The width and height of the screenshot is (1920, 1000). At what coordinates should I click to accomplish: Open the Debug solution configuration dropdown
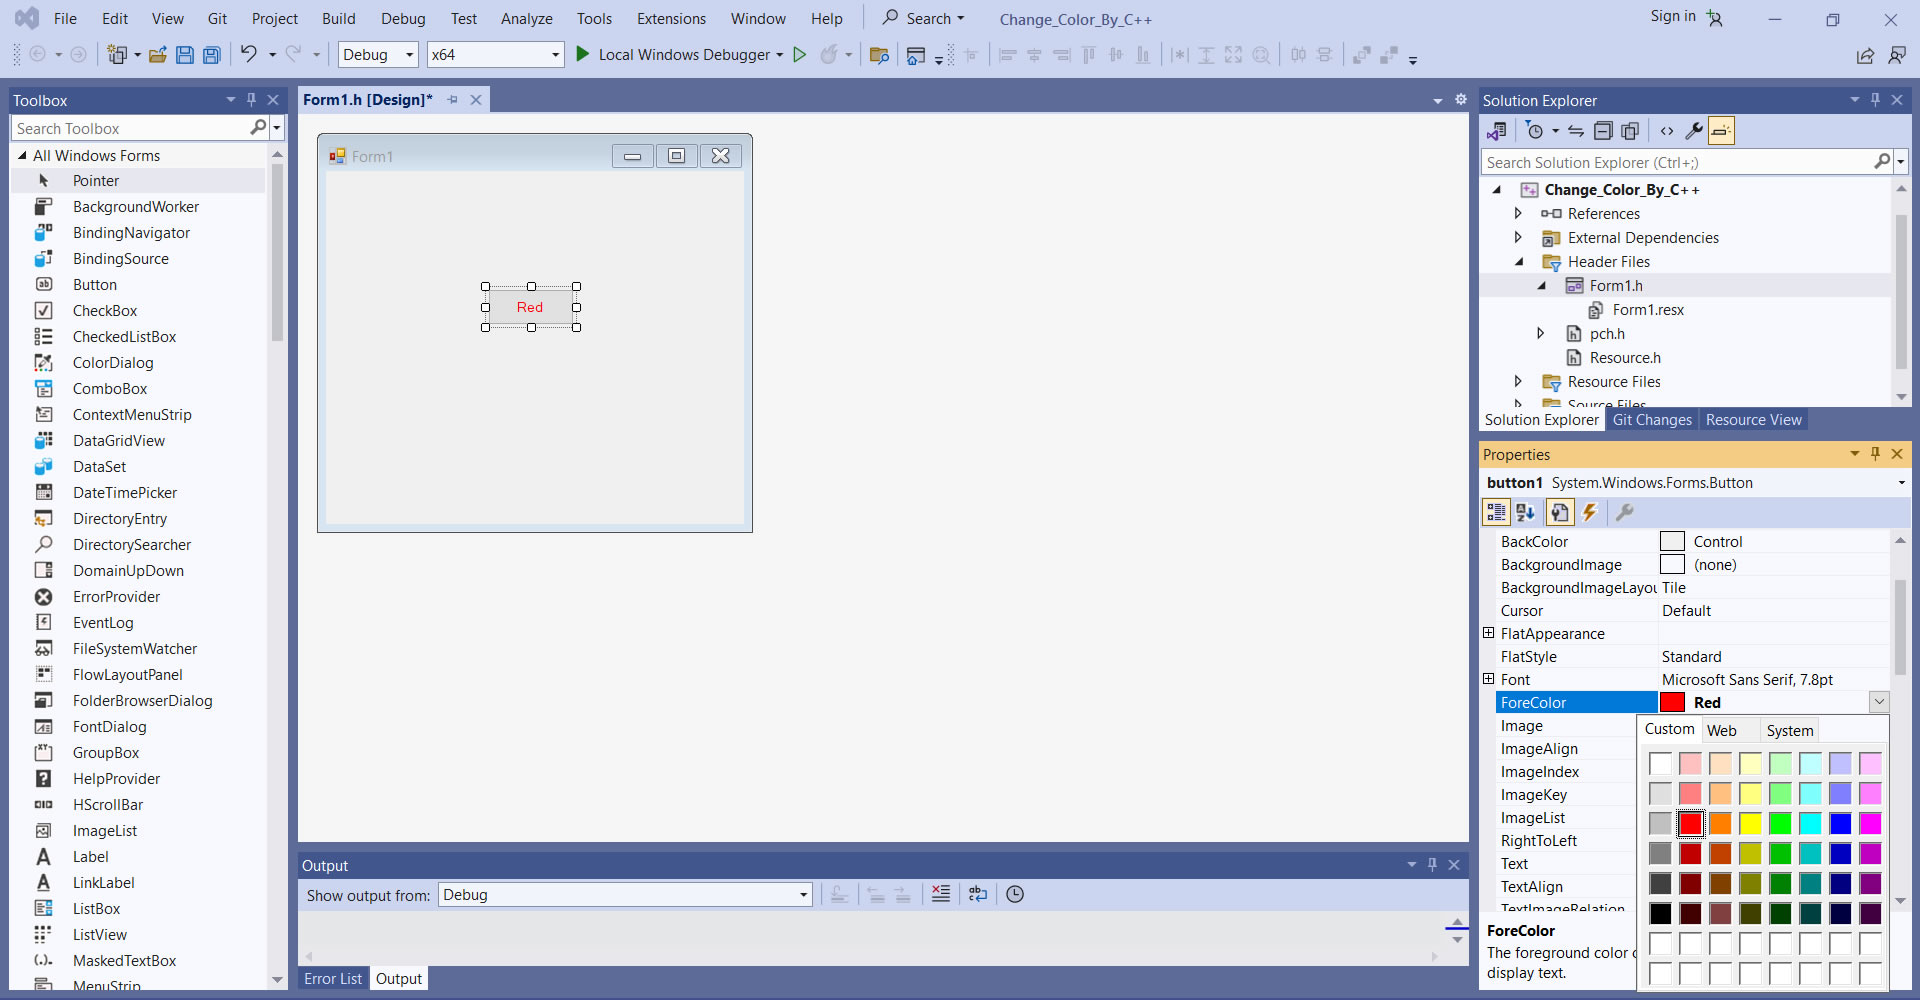(x=378, y=55)
